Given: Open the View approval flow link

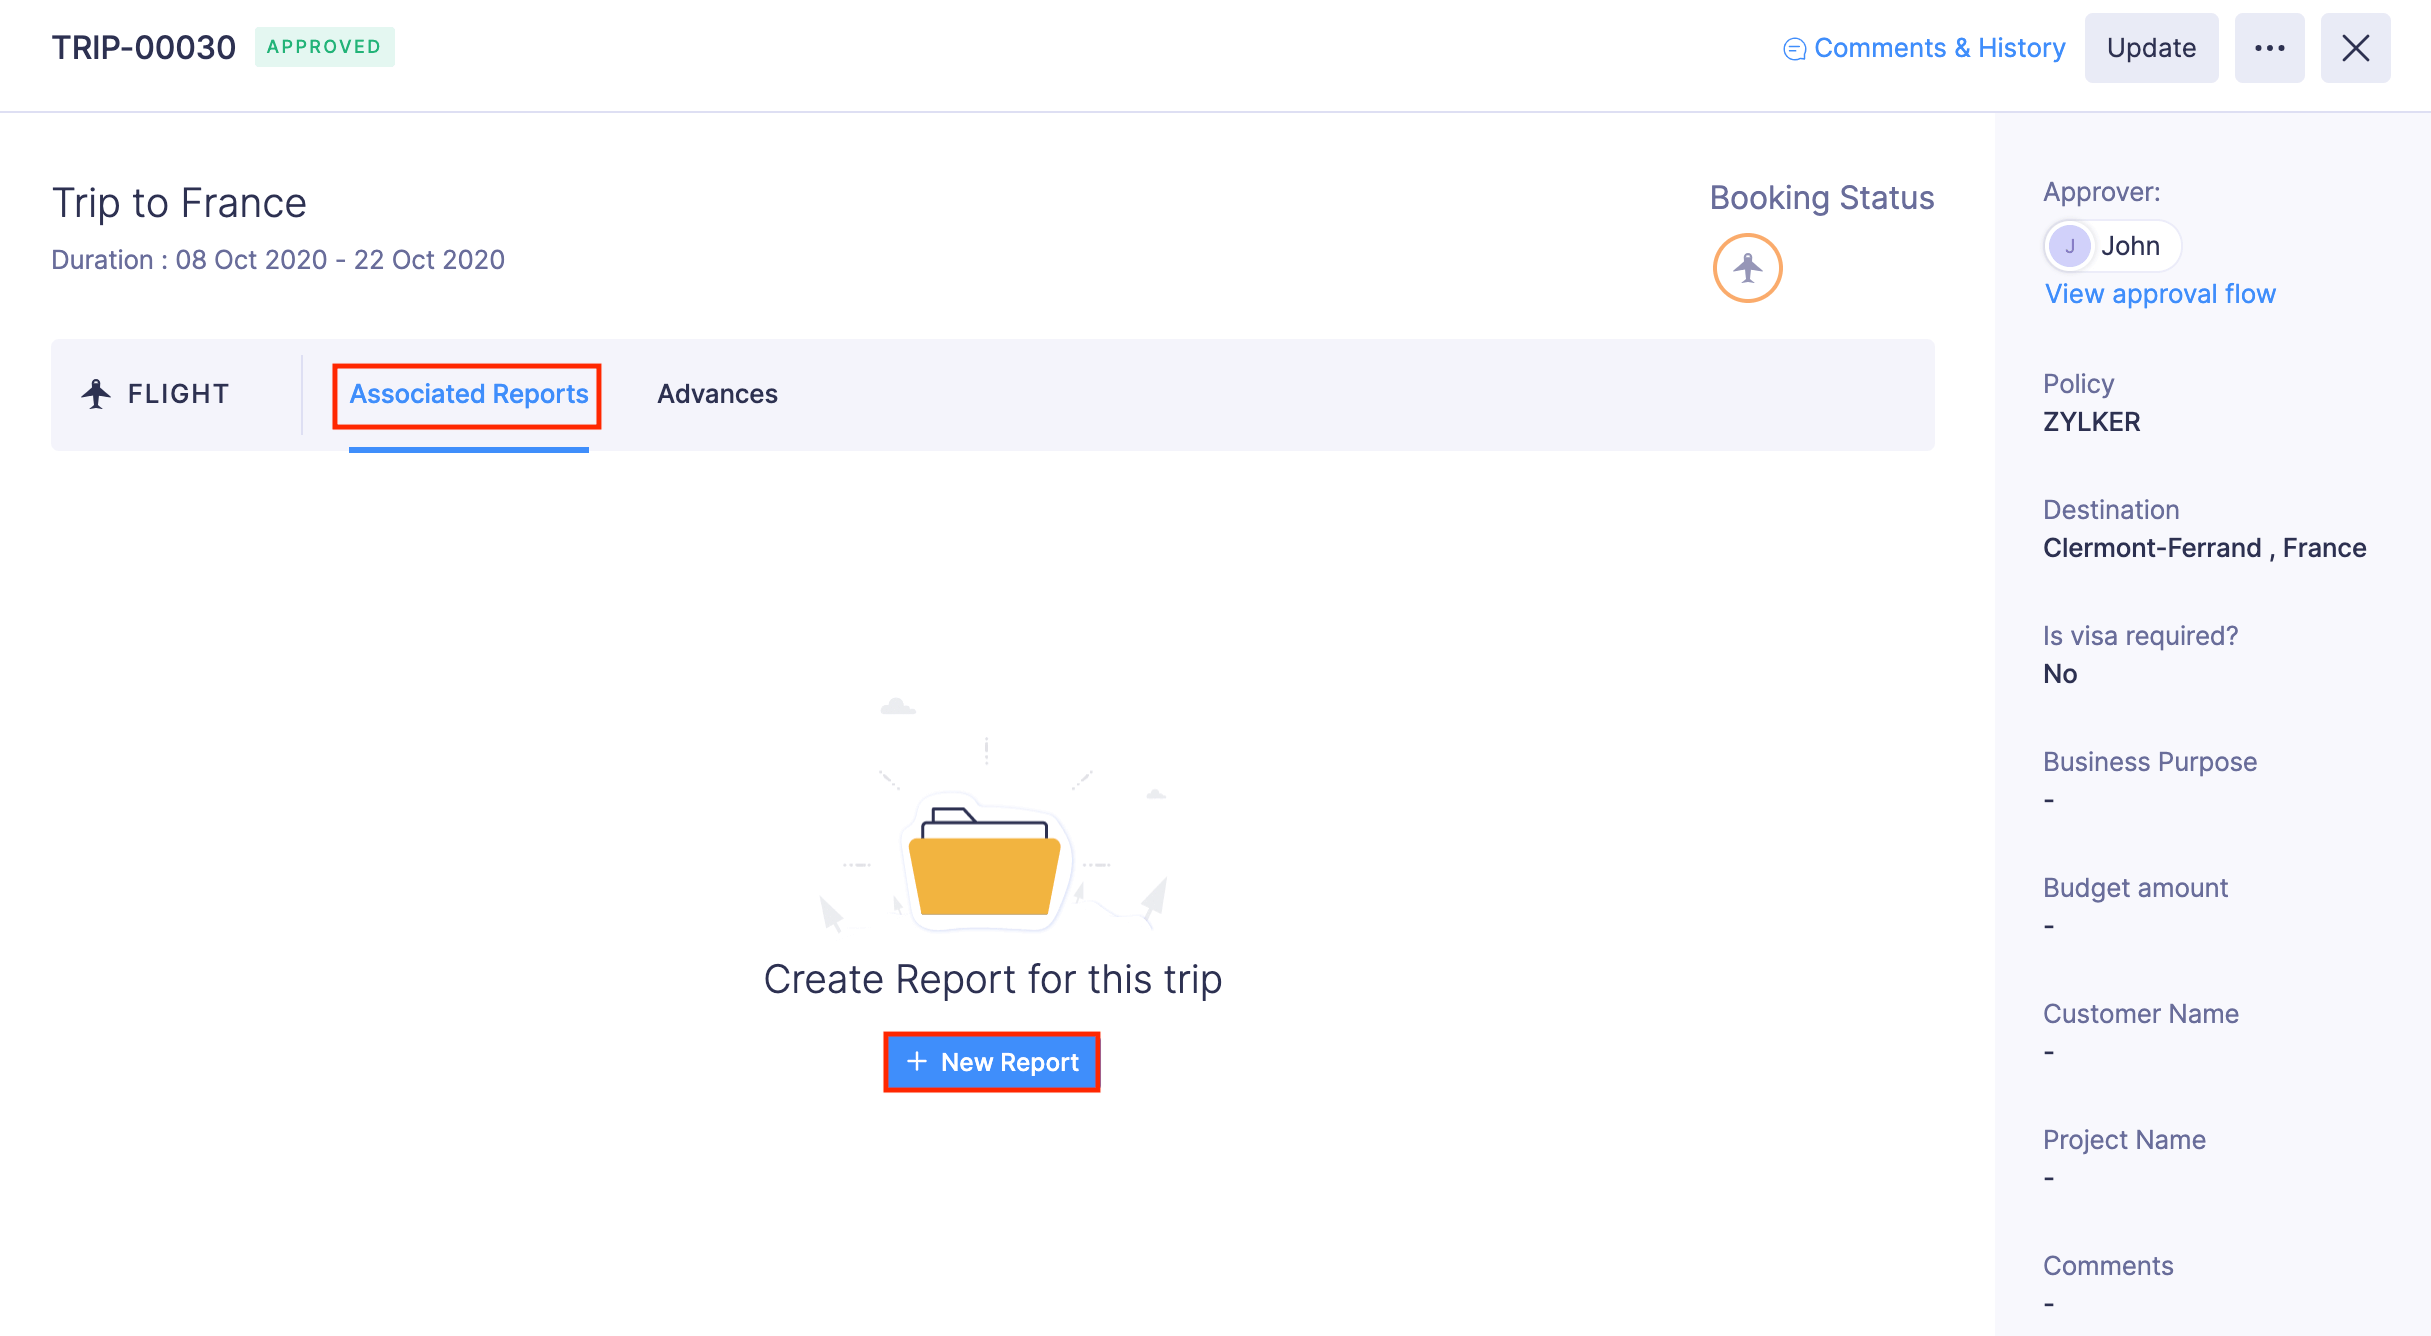Looking at the screenshot, I should click(2160, 293).
